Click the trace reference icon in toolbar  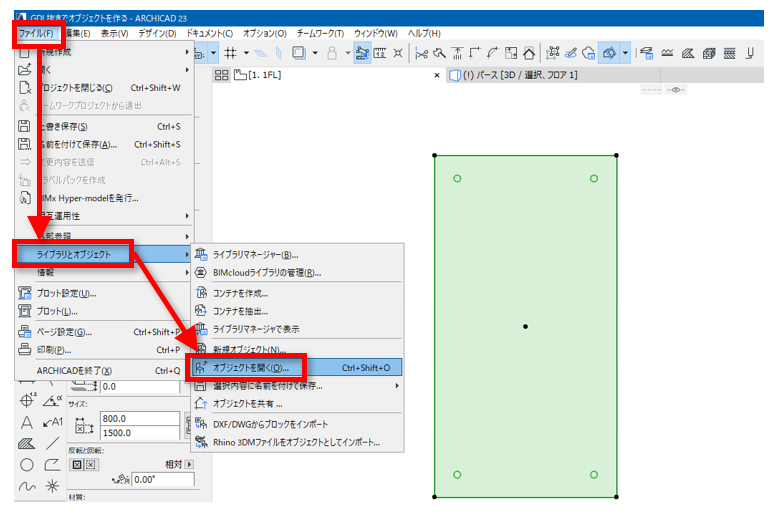click(x=298, y=53)
